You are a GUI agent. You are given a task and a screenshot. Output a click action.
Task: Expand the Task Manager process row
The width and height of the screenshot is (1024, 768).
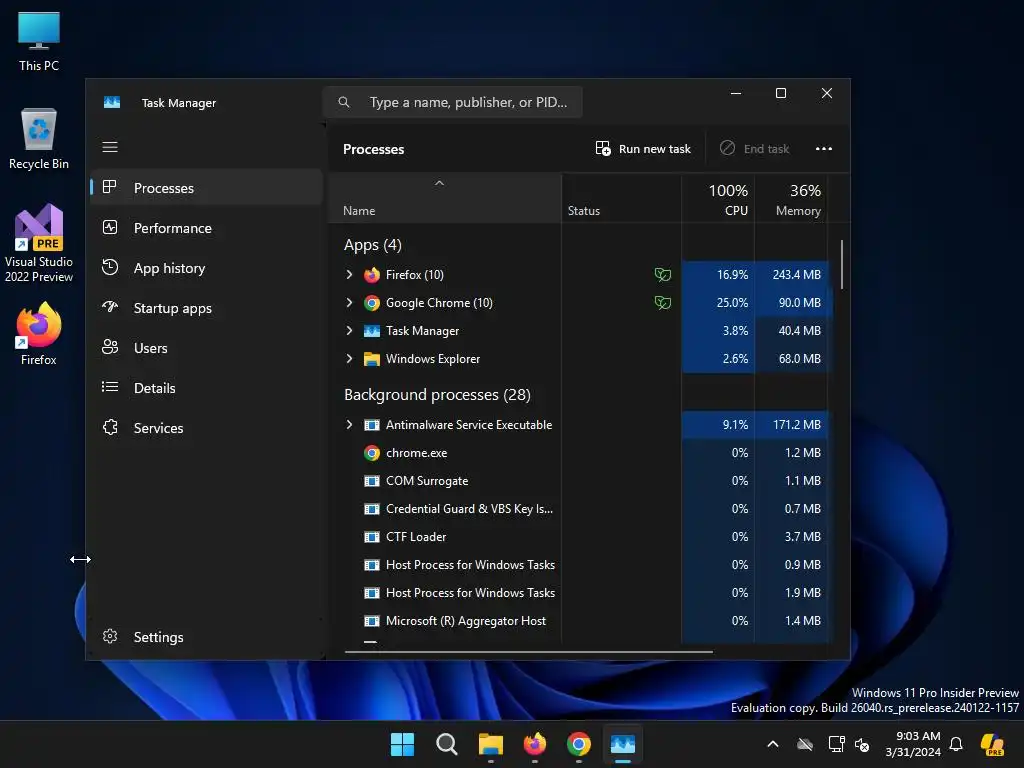[x=349, y=330]
